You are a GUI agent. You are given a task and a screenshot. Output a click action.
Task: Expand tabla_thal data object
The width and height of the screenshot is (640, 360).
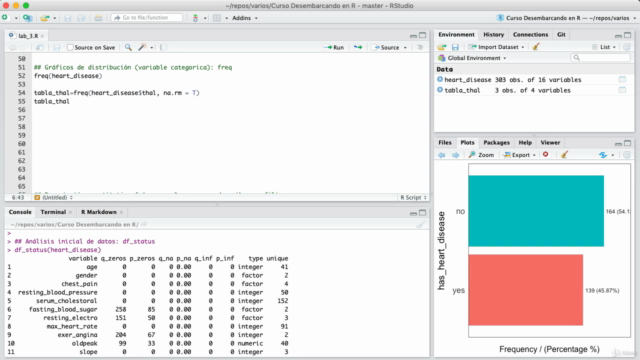pyautogui.click(x=440, y=90)
